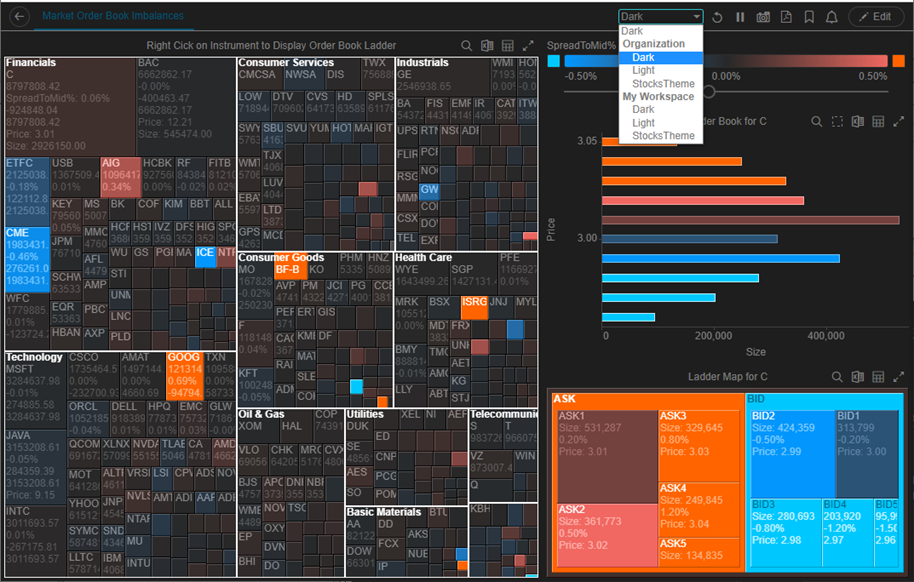Select the ASK2 block in Ladder Map
914x582 pixels.
tap(607, 535)
